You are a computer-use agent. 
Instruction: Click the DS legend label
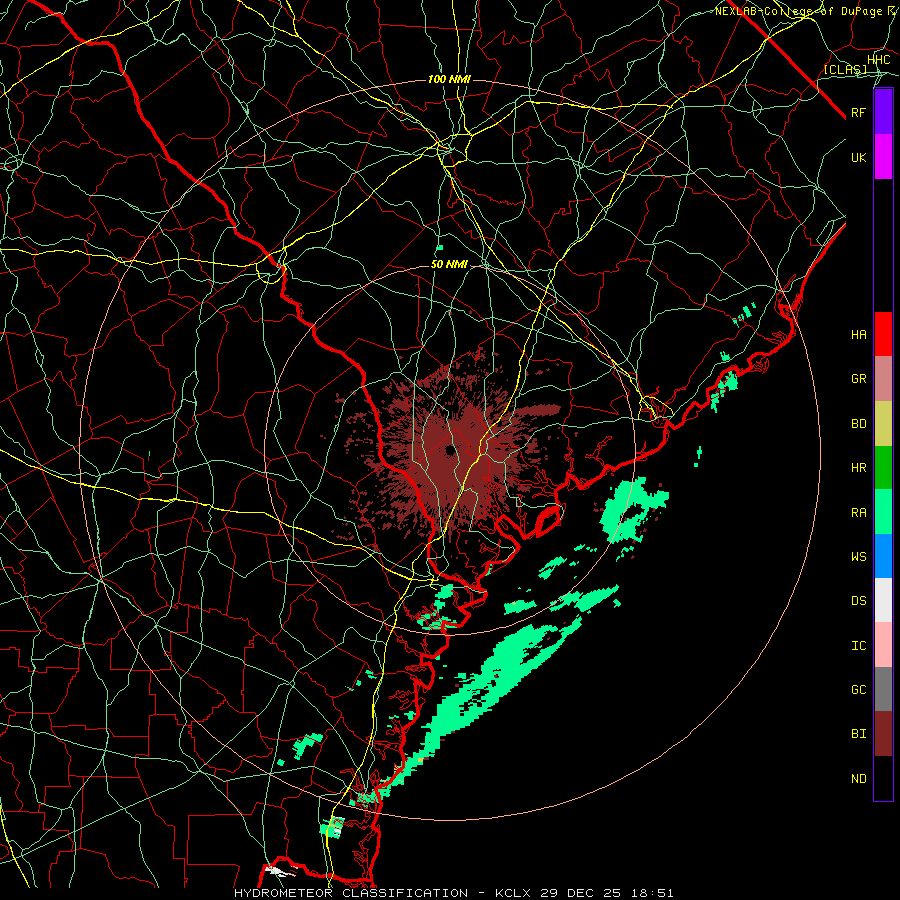point(859,601)
